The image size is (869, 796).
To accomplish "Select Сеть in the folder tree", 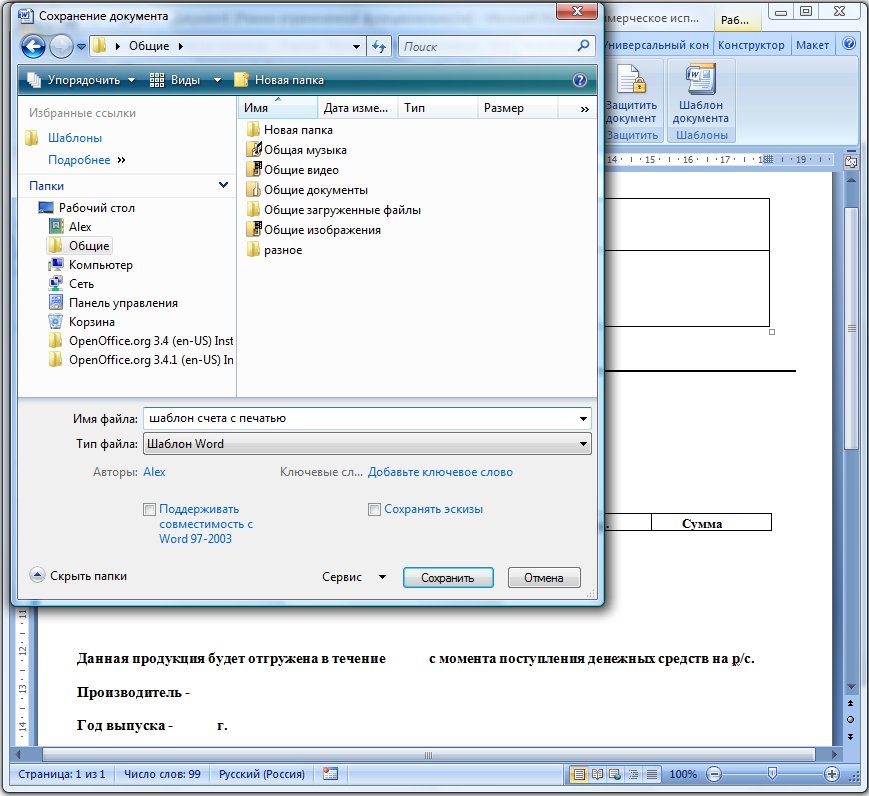I will [71, 284].
